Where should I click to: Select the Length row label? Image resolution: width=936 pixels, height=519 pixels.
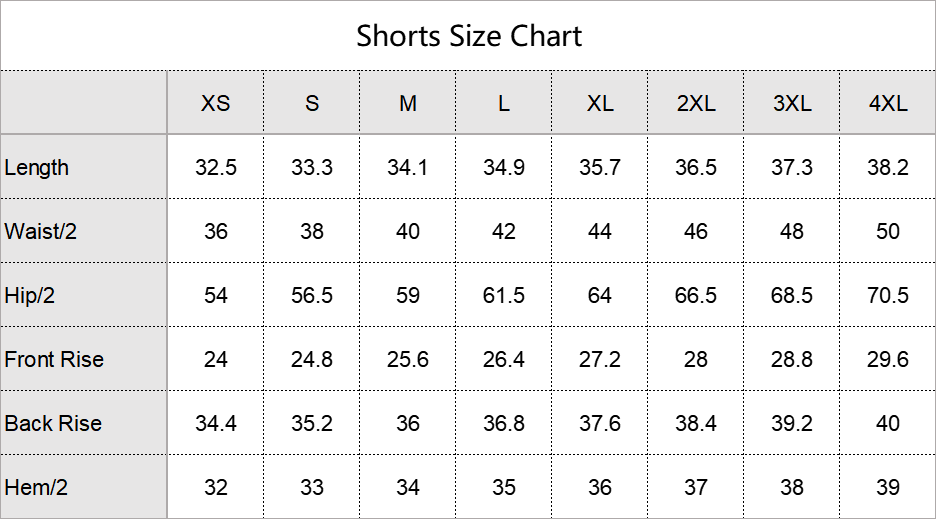[37, 168]
